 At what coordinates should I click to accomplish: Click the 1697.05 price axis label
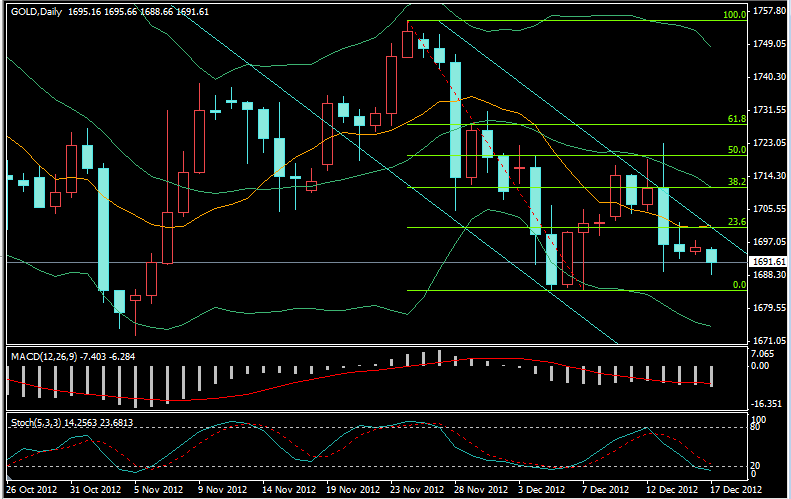click(769, 242)
